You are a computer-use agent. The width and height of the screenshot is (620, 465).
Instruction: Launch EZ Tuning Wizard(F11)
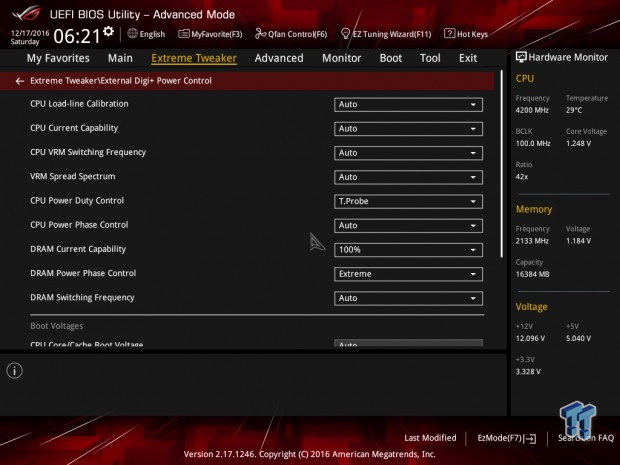point(386,34)
